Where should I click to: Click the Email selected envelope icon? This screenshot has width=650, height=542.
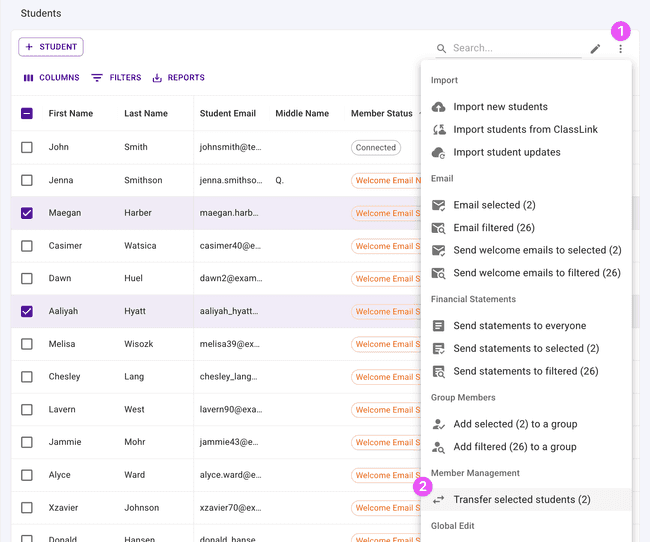tap(438, 205)
